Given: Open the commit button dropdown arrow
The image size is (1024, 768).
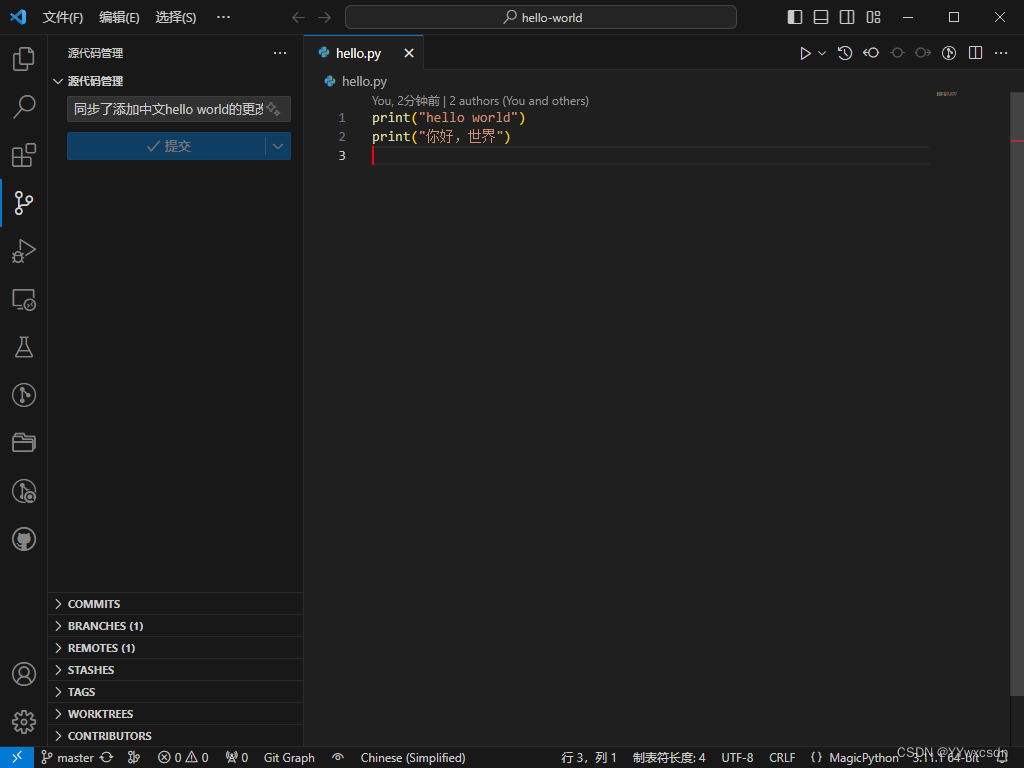Looking at the screenshot, I should click(x=278, y=146).
